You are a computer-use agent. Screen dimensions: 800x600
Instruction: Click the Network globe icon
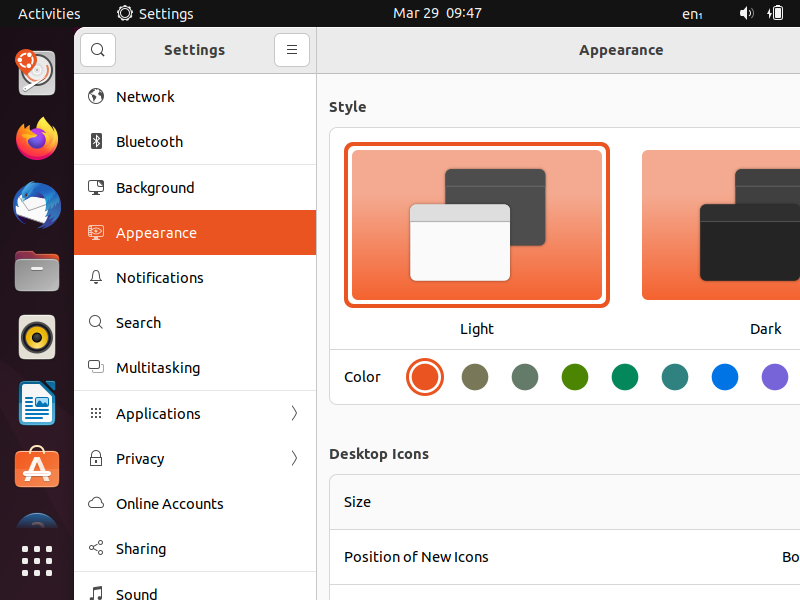[97, 97]
